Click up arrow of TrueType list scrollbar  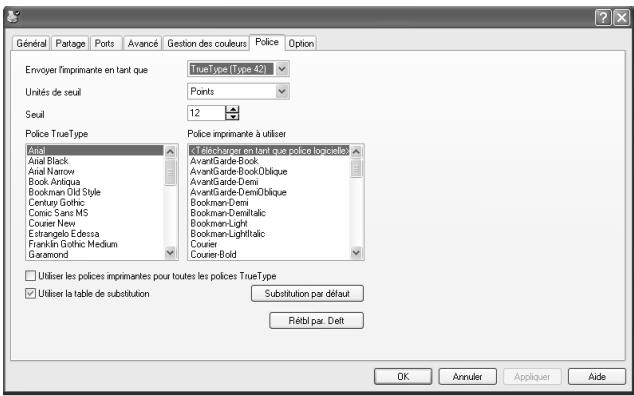(170, 152)
